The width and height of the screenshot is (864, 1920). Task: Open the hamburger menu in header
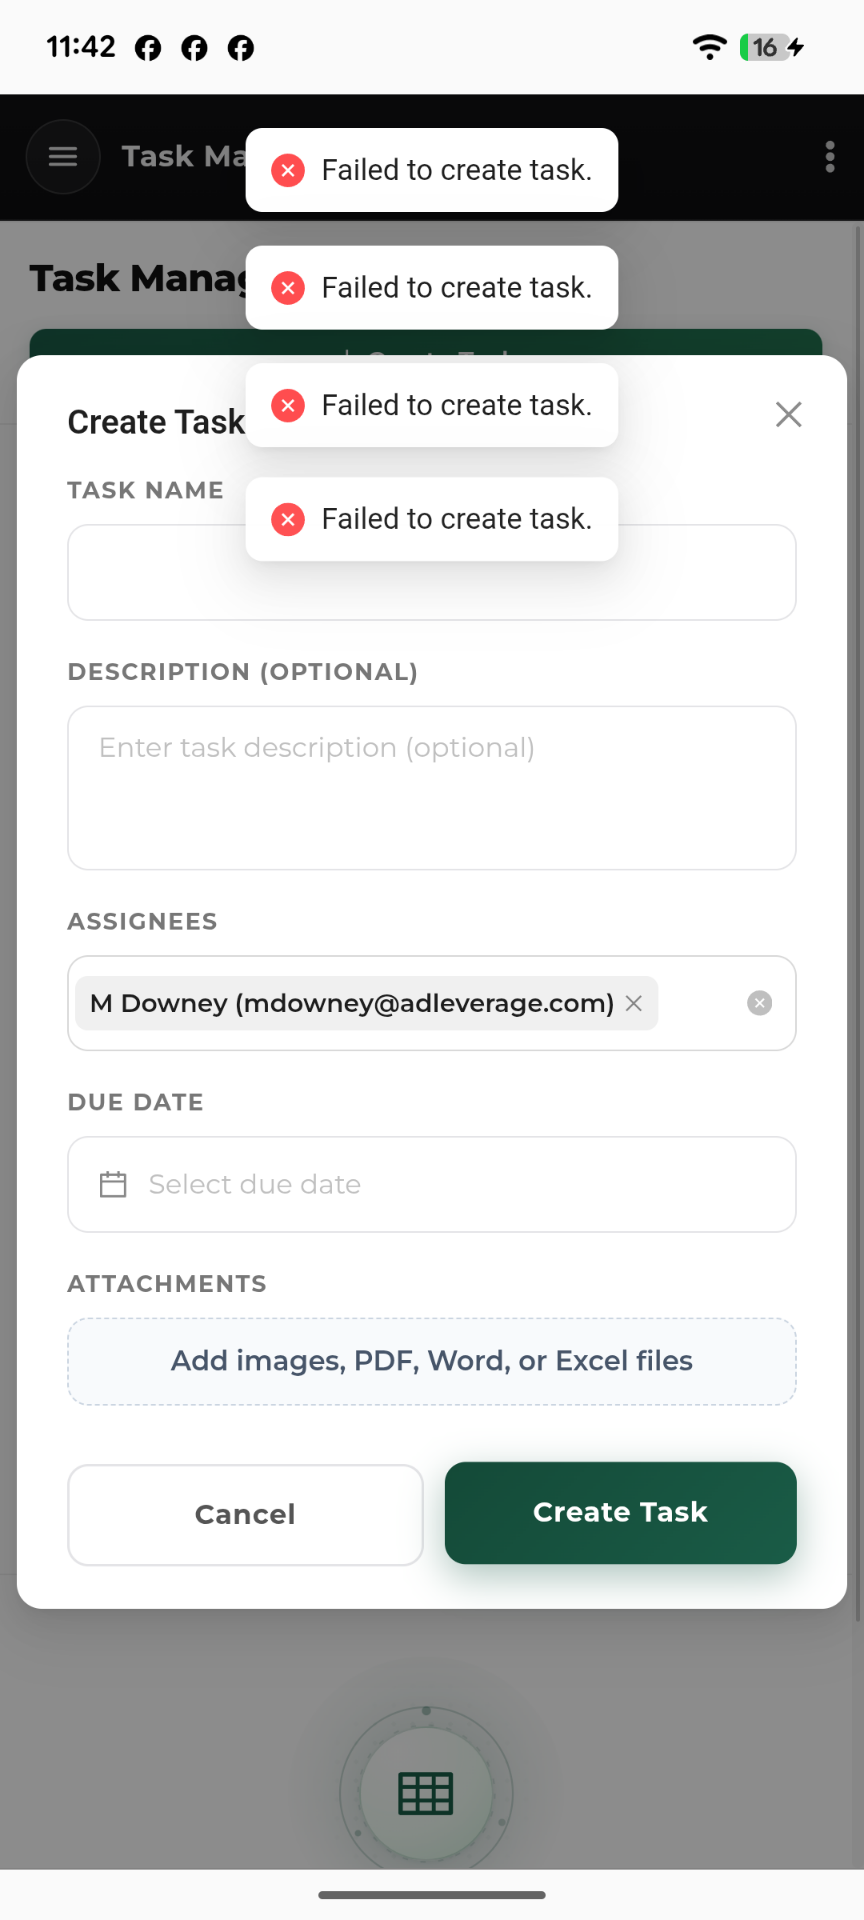pyautogui.click(x=63, y=157)
